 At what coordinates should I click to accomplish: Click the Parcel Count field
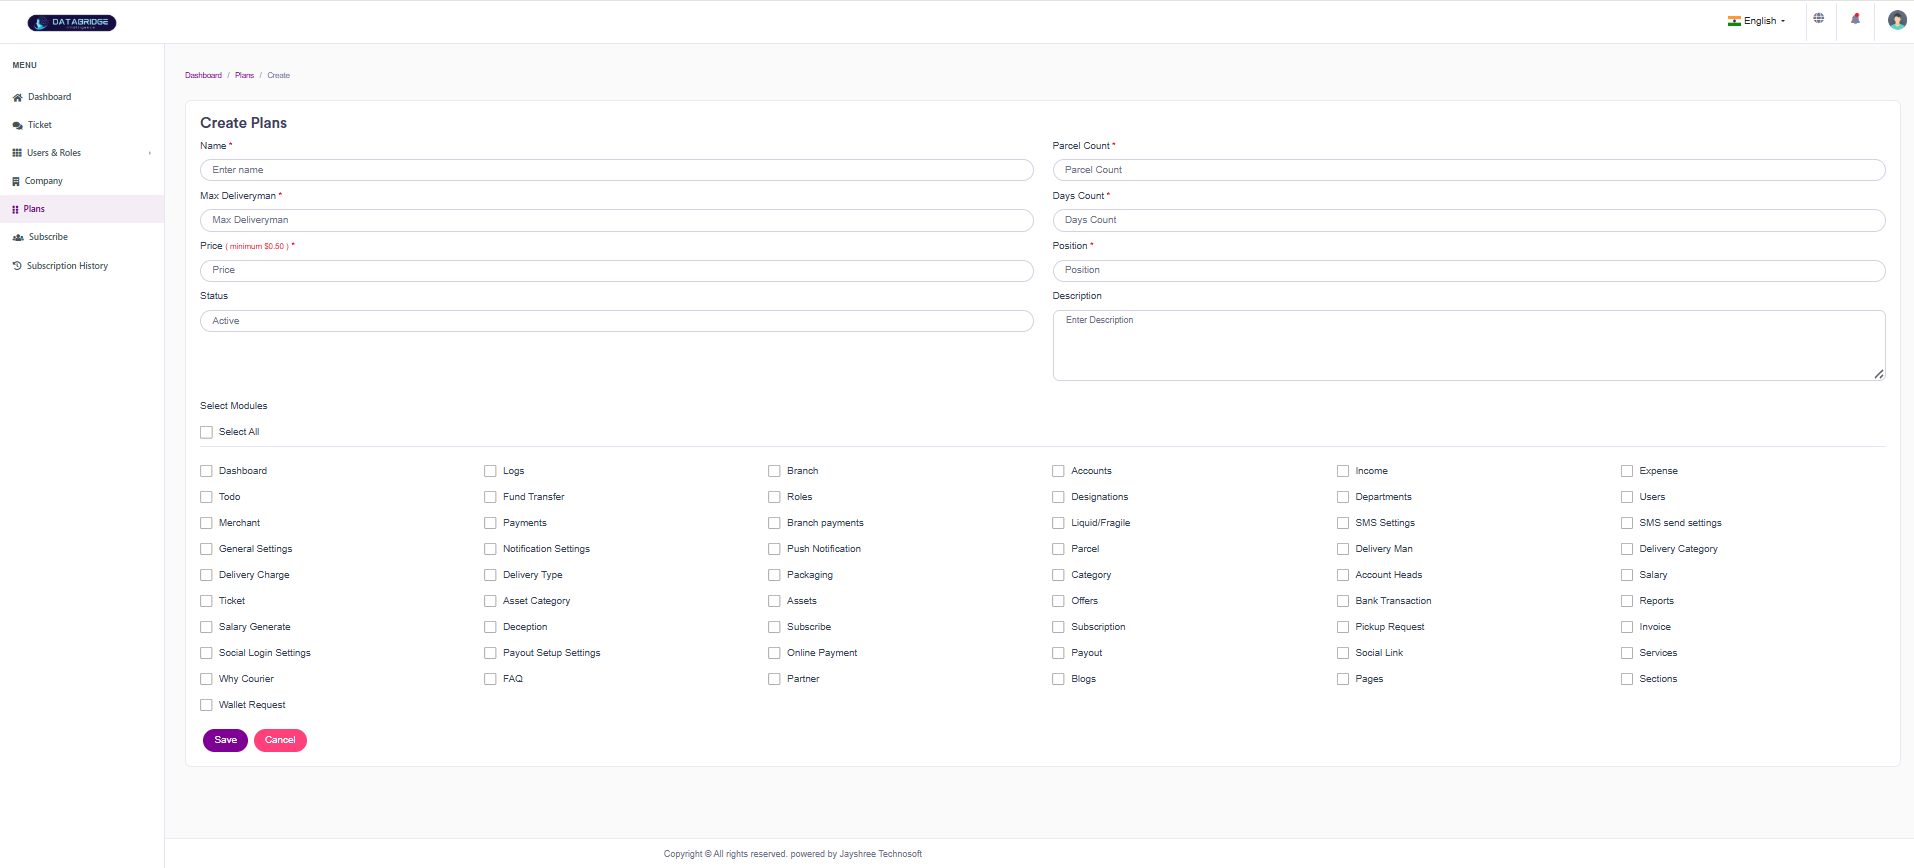click(1469, 170)
